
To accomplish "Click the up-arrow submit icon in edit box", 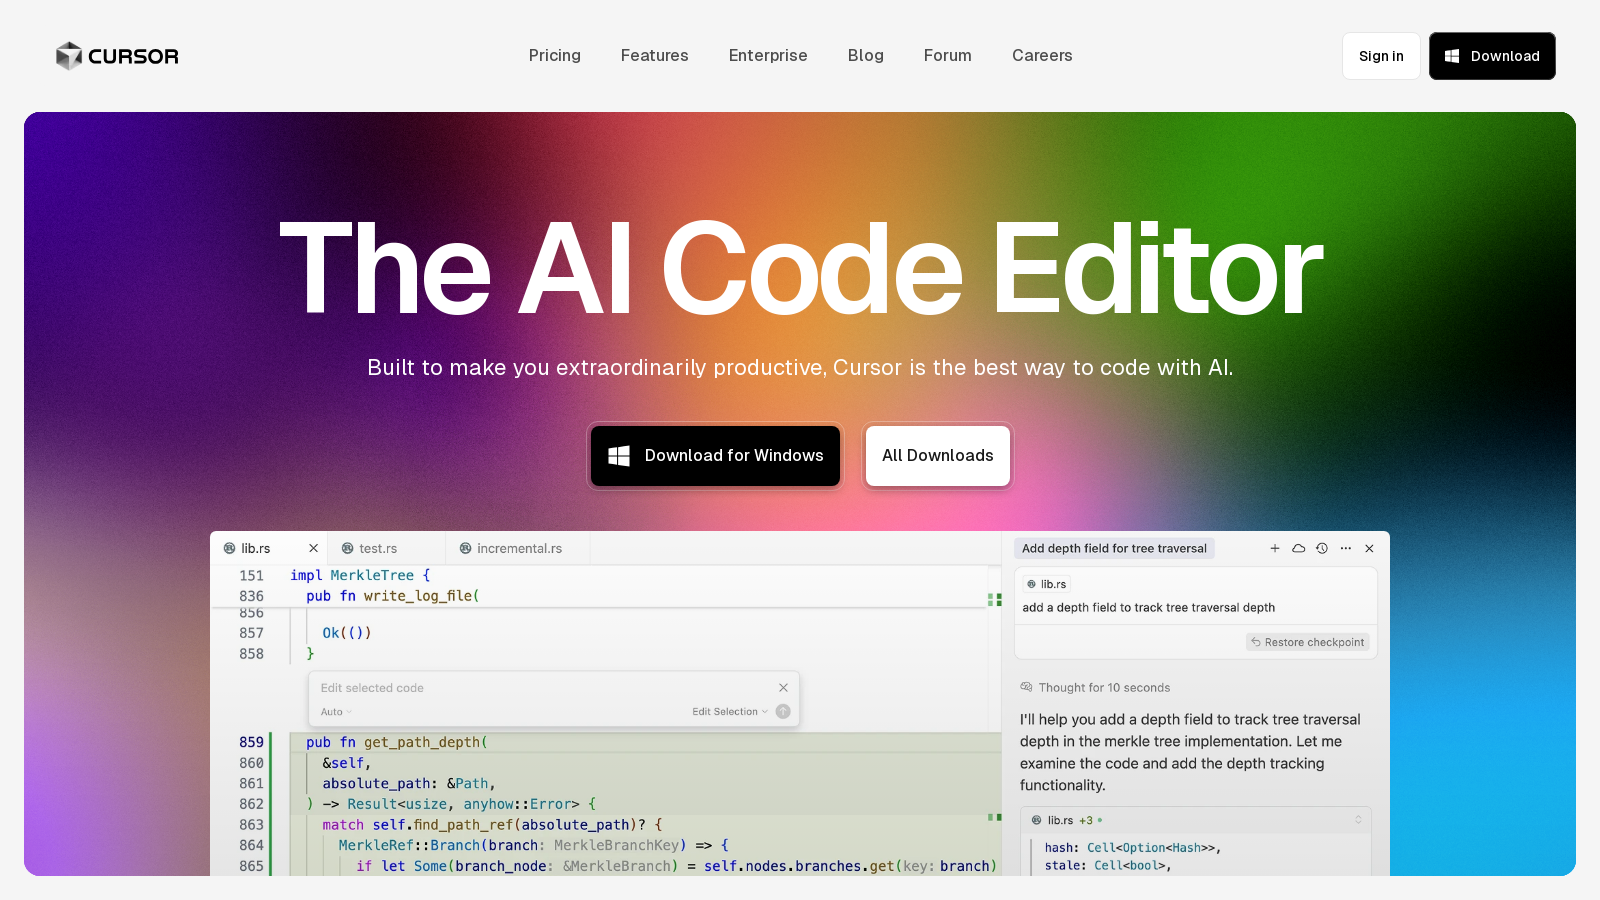I will (783, 712).
